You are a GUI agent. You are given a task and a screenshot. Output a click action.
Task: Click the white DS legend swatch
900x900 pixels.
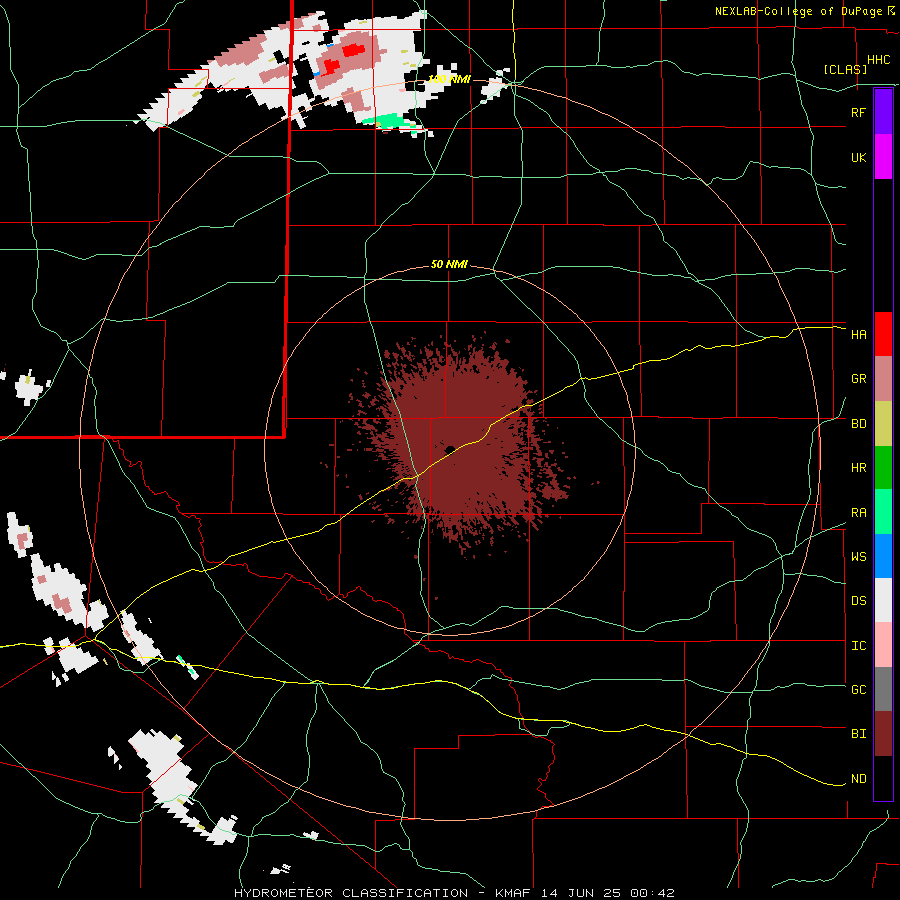pyautogui.click(x=883, y=600)
